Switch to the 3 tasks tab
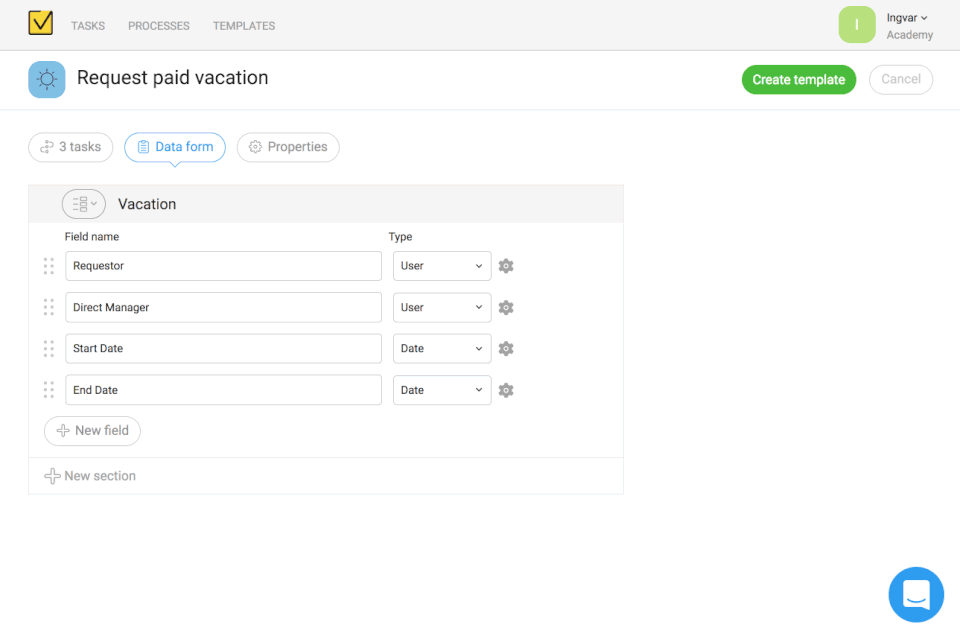 [70, 147]
